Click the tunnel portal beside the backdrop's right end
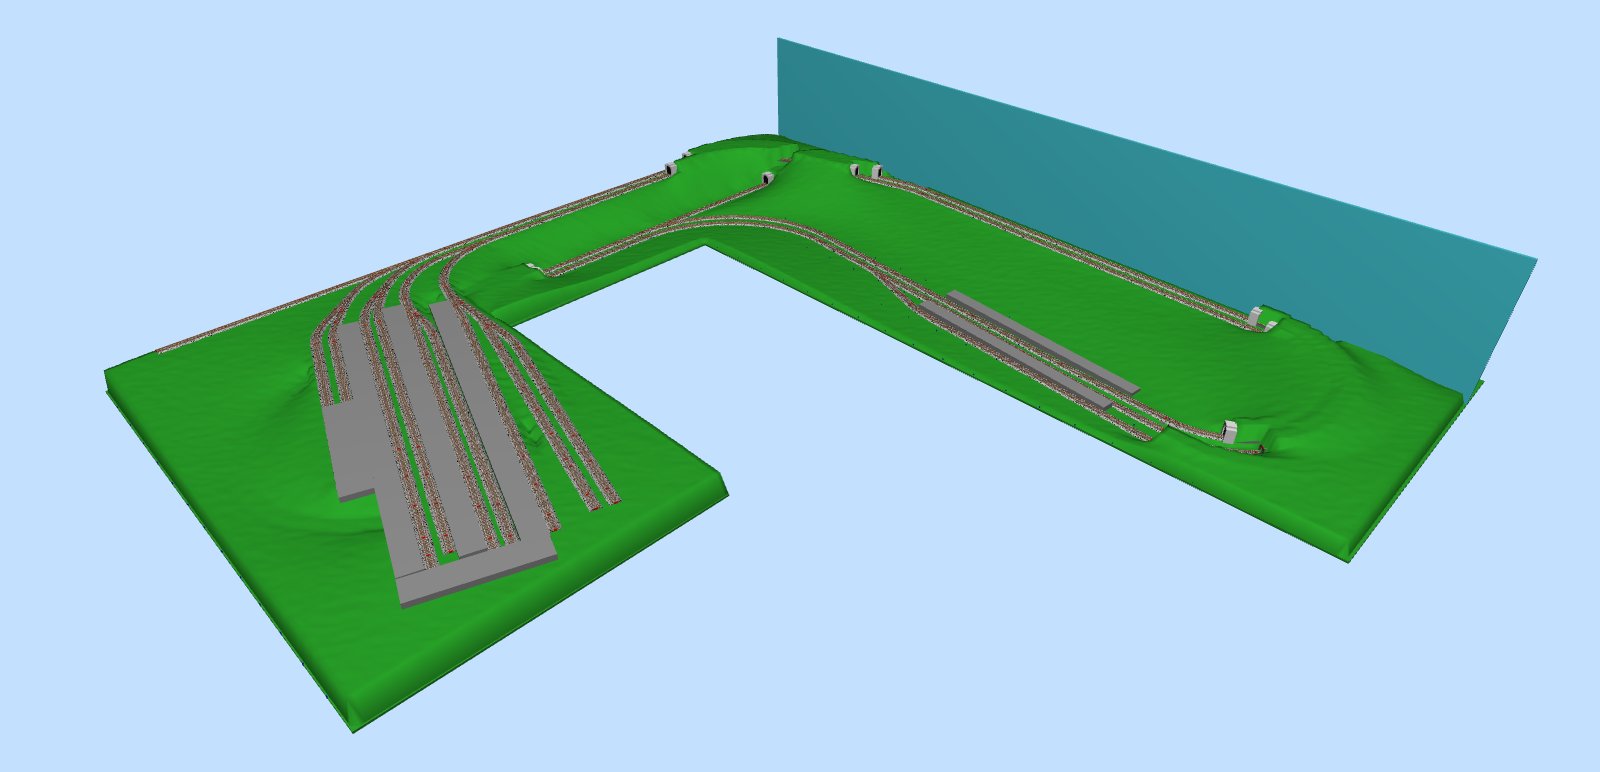Viewport: 1600px width, 772px height. (1256, 318)
